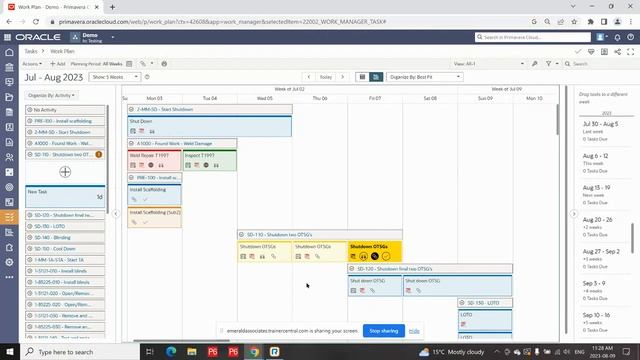This screenshot has width=640, height=360.
Task: Open the folder icon in the left sidebar
Action: (x=9, y=97)
